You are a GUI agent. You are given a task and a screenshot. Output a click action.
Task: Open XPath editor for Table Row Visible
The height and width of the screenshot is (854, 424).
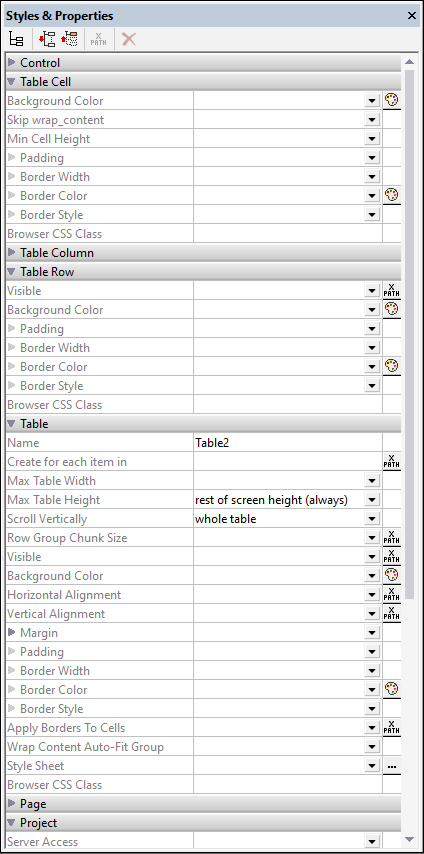(391, 290)
